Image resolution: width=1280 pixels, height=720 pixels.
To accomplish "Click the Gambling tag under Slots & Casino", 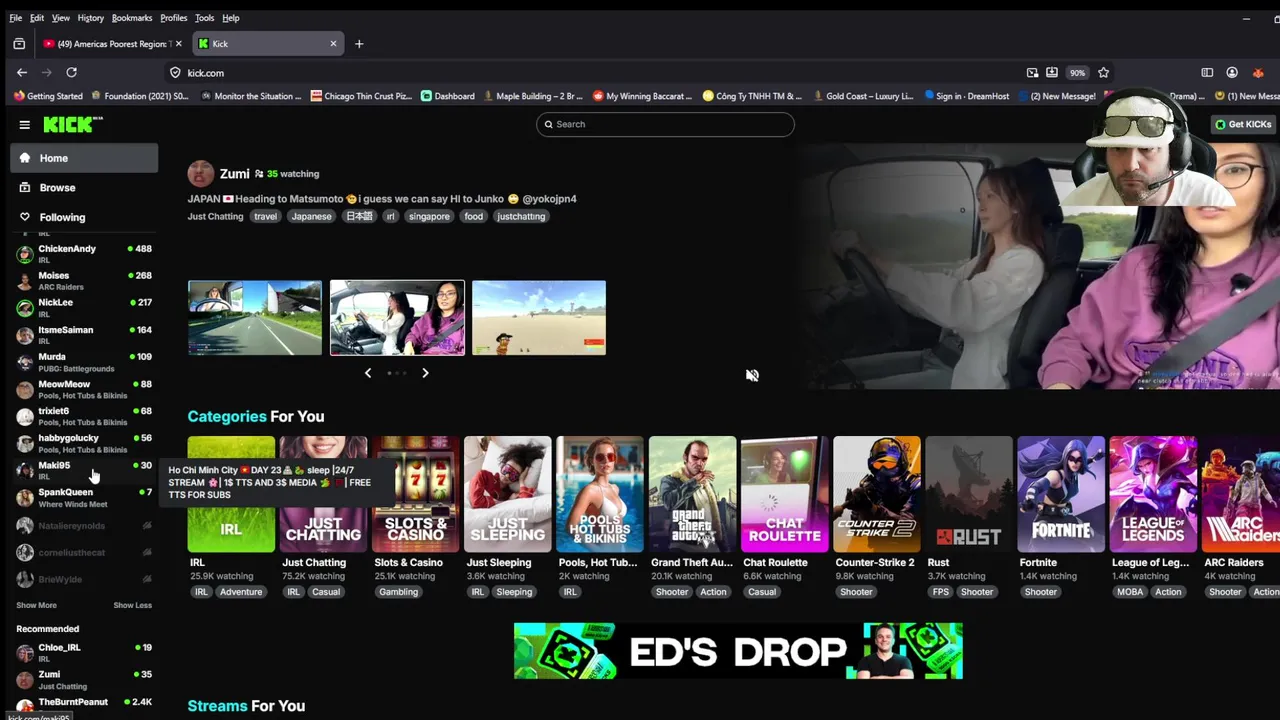I will (398, 592).
